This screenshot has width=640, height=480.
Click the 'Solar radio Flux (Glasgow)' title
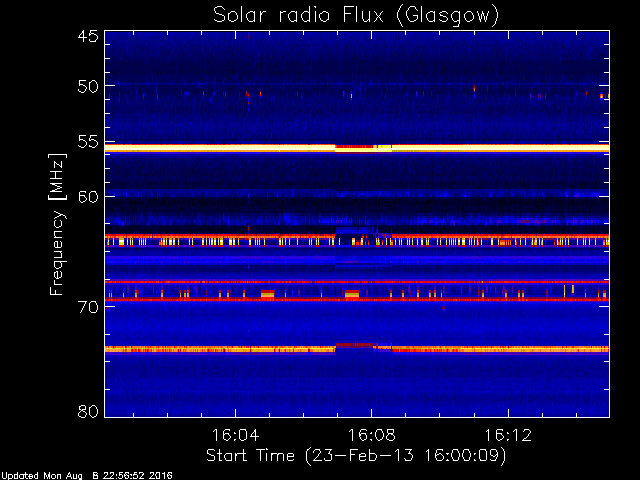(x=356, y=16)
